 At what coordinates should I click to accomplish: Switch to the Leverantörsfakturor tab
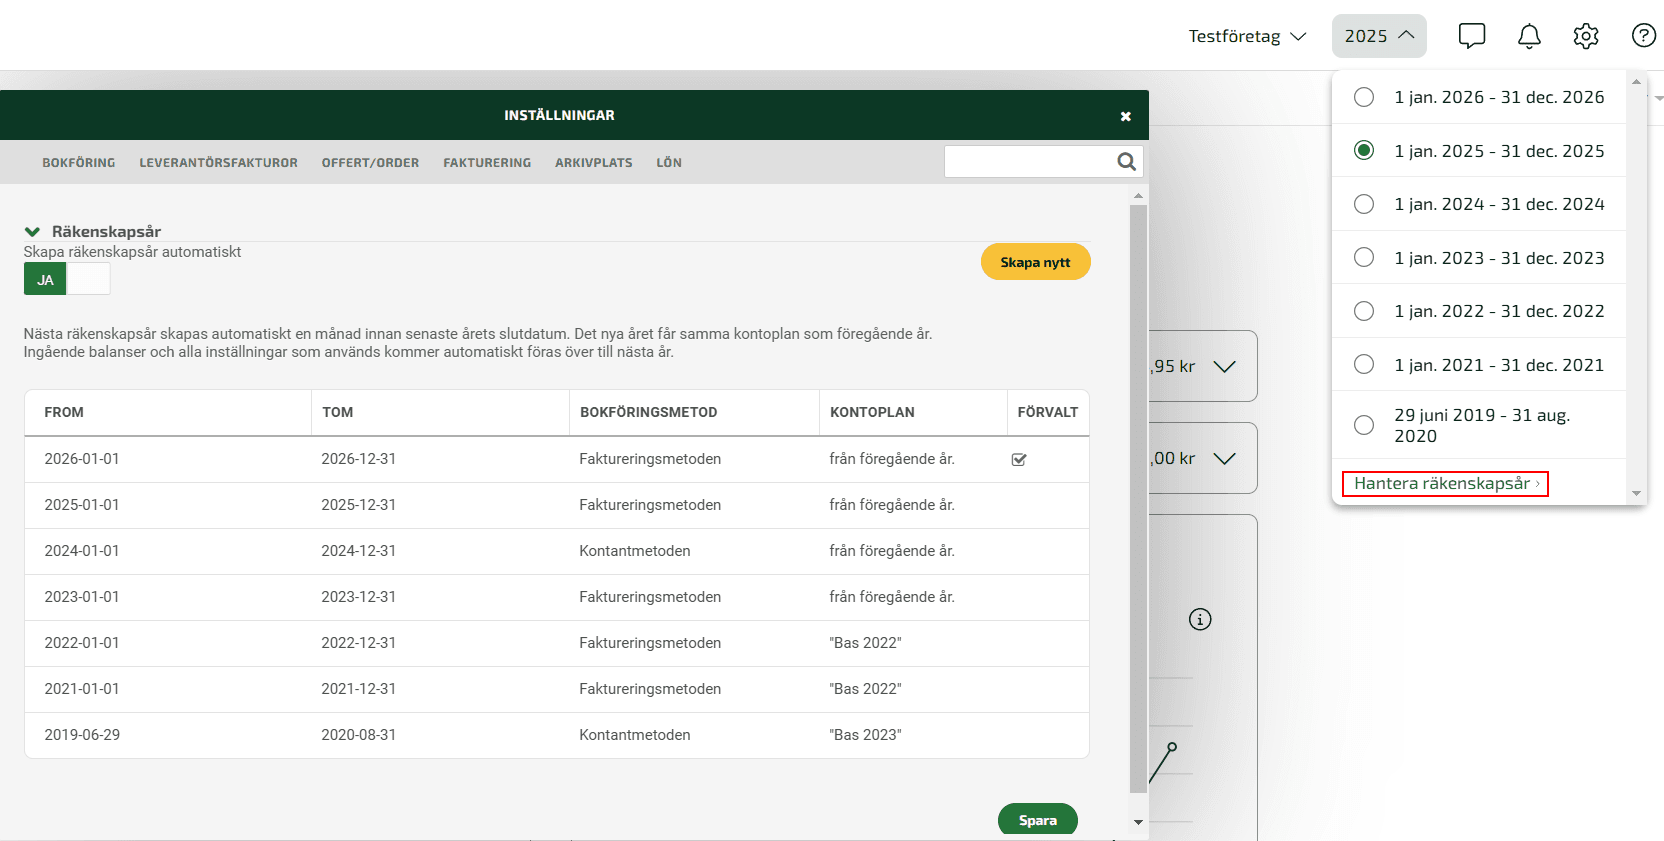point(219,163)
